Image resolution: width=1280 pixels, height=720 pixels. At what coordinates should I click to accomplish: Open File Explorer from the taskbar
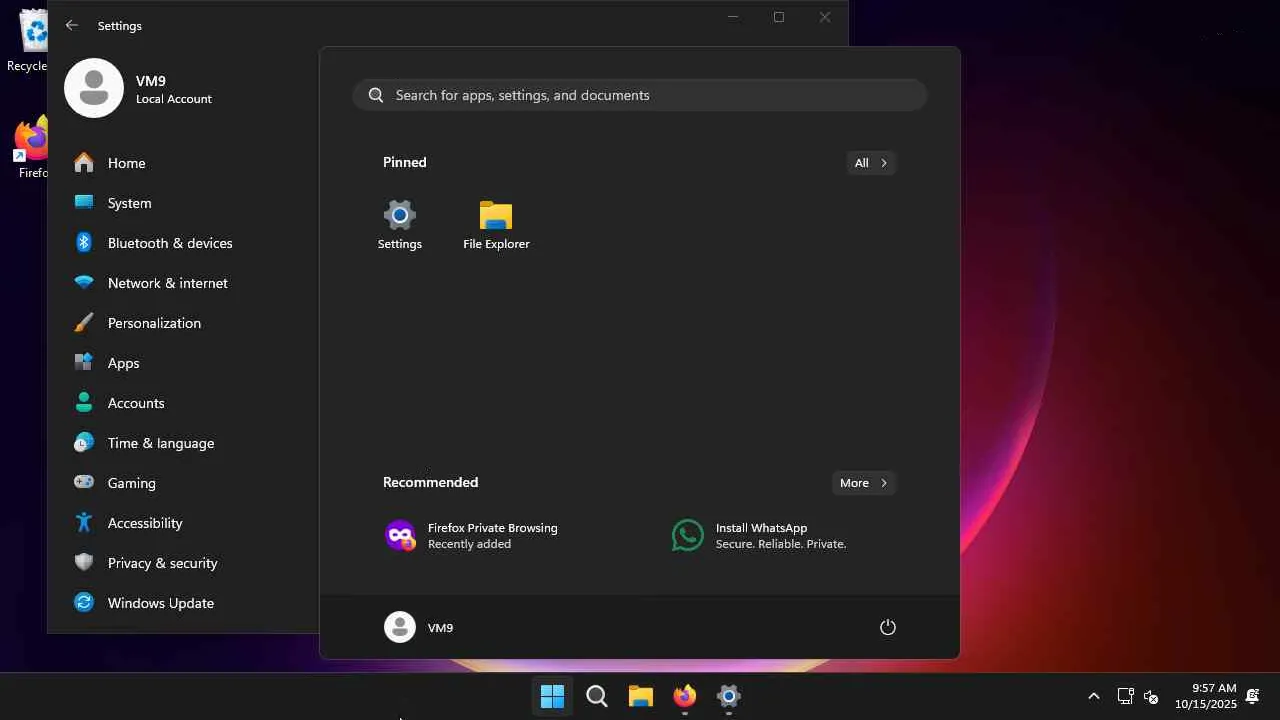click(641, 696)
